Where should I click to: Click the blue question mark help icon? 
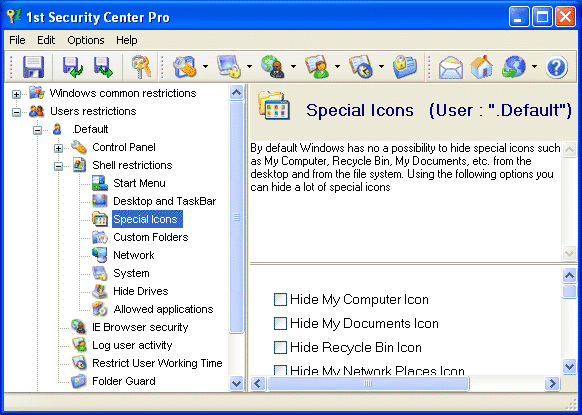[x=556, y=67]
